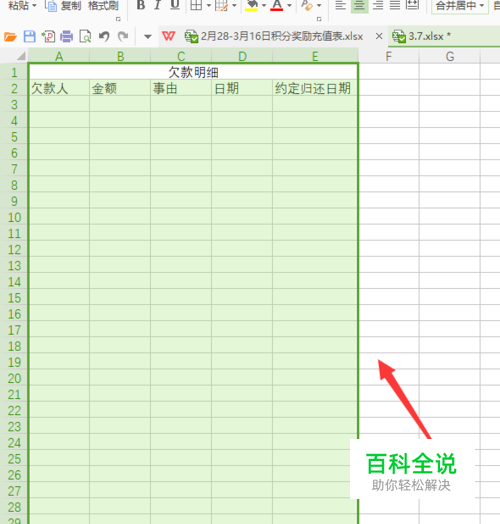Image resolution: width=500 pixels, height=524 pixels.
Task: Click Format Painter (格式刷) button
Action: coord(103,5)
